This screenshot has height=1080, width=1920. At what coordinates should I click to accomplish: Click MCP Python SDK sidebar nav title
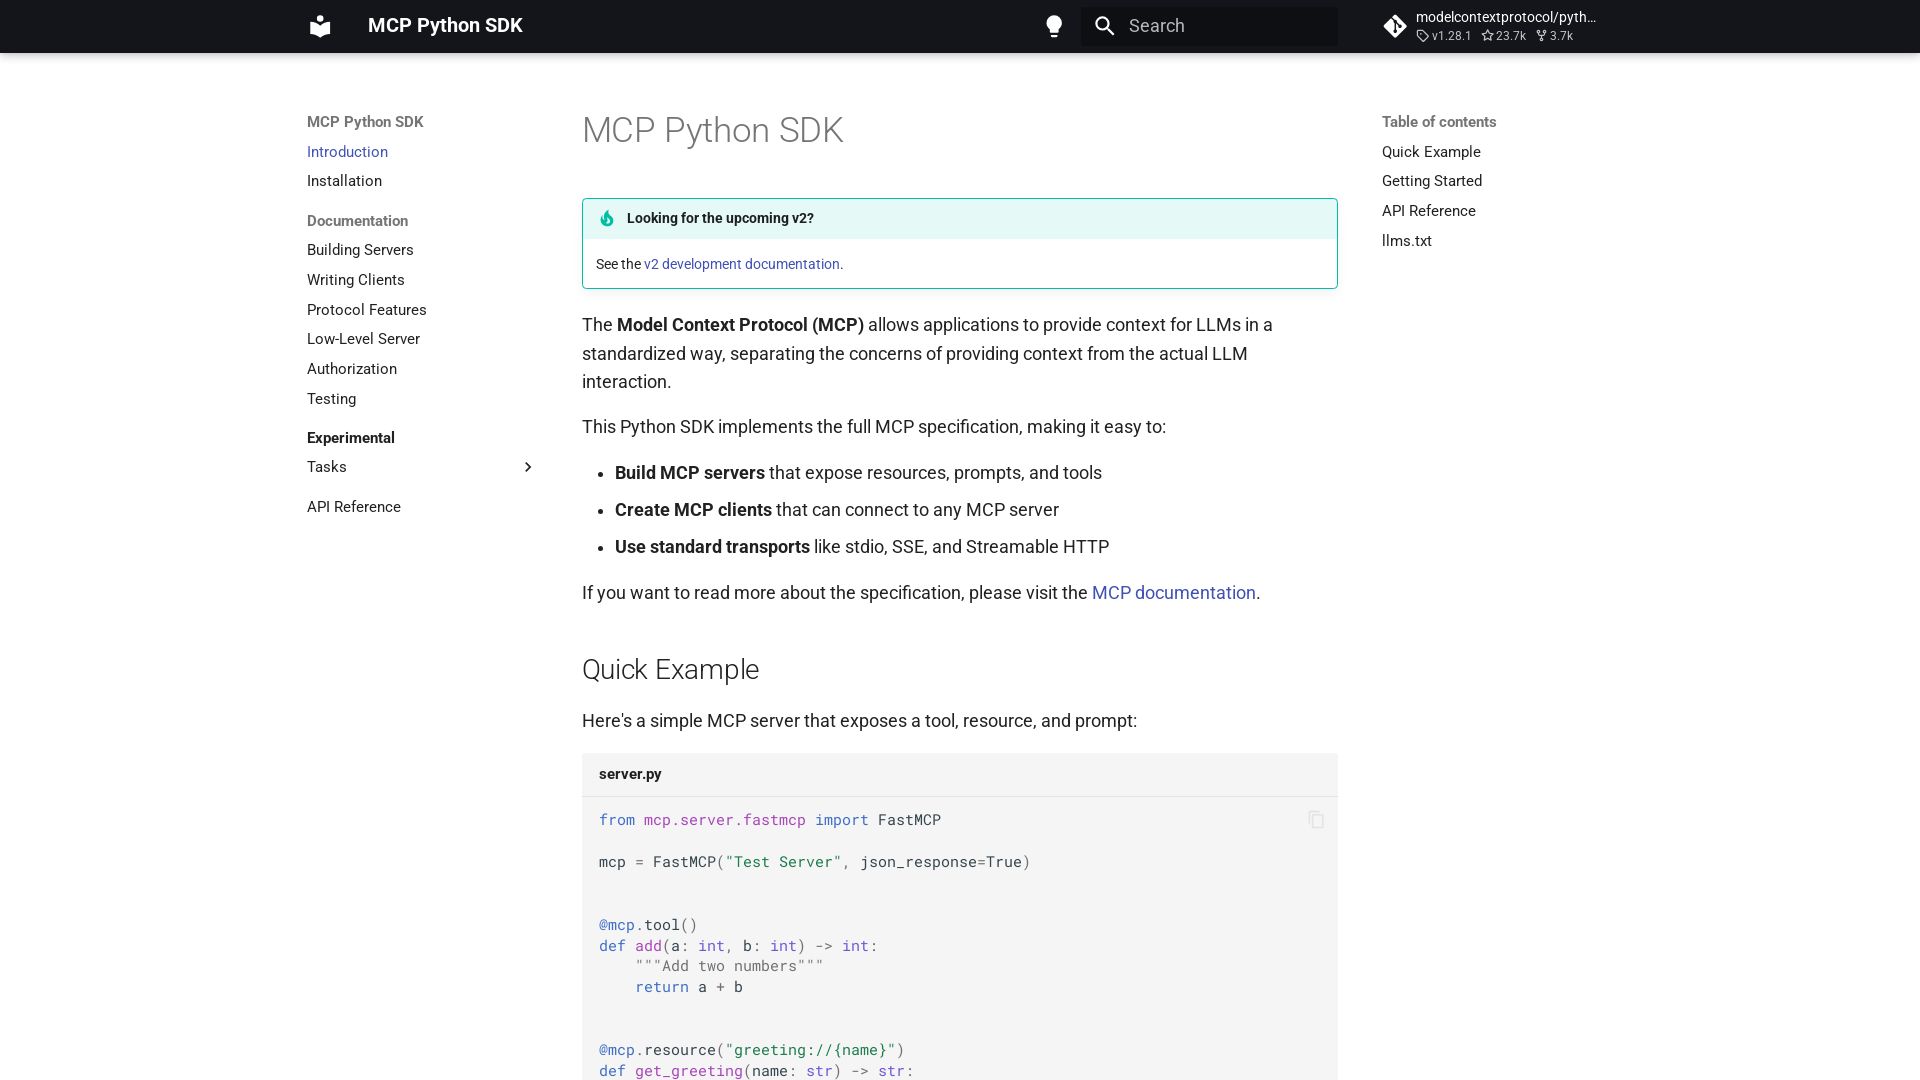click(x=365, y=122)
